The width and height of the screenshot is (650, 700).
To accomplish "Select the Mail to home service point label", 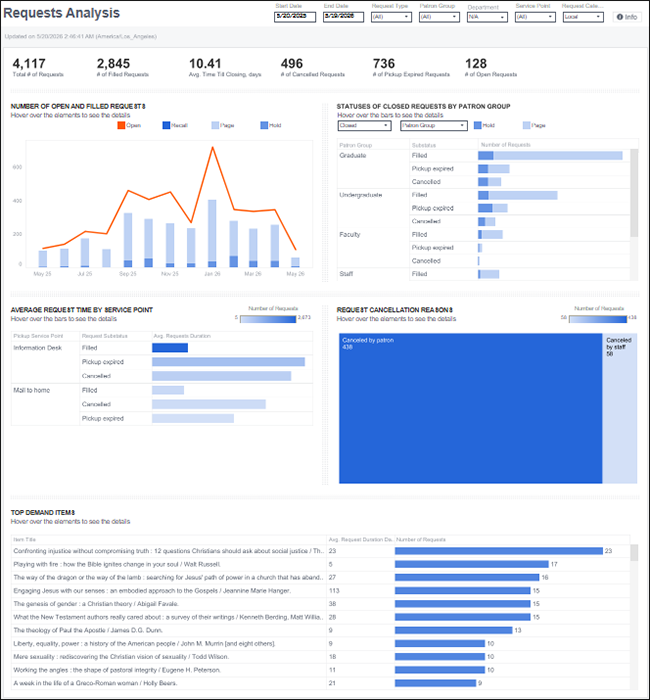I will pos(32,390).
